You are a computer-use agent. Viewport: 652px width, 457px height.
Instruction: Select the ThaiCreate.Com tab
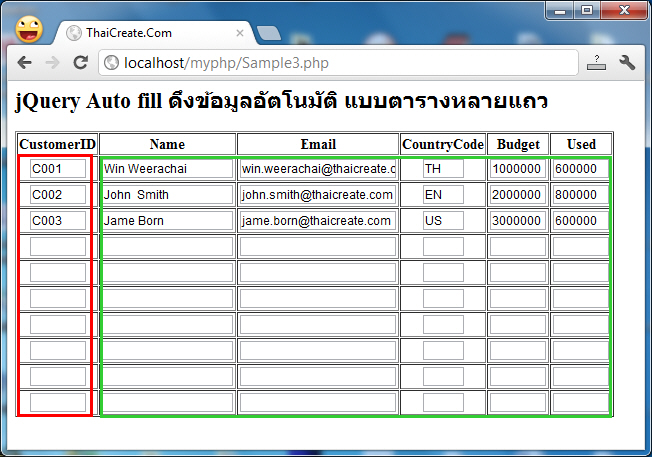(154, 33)
